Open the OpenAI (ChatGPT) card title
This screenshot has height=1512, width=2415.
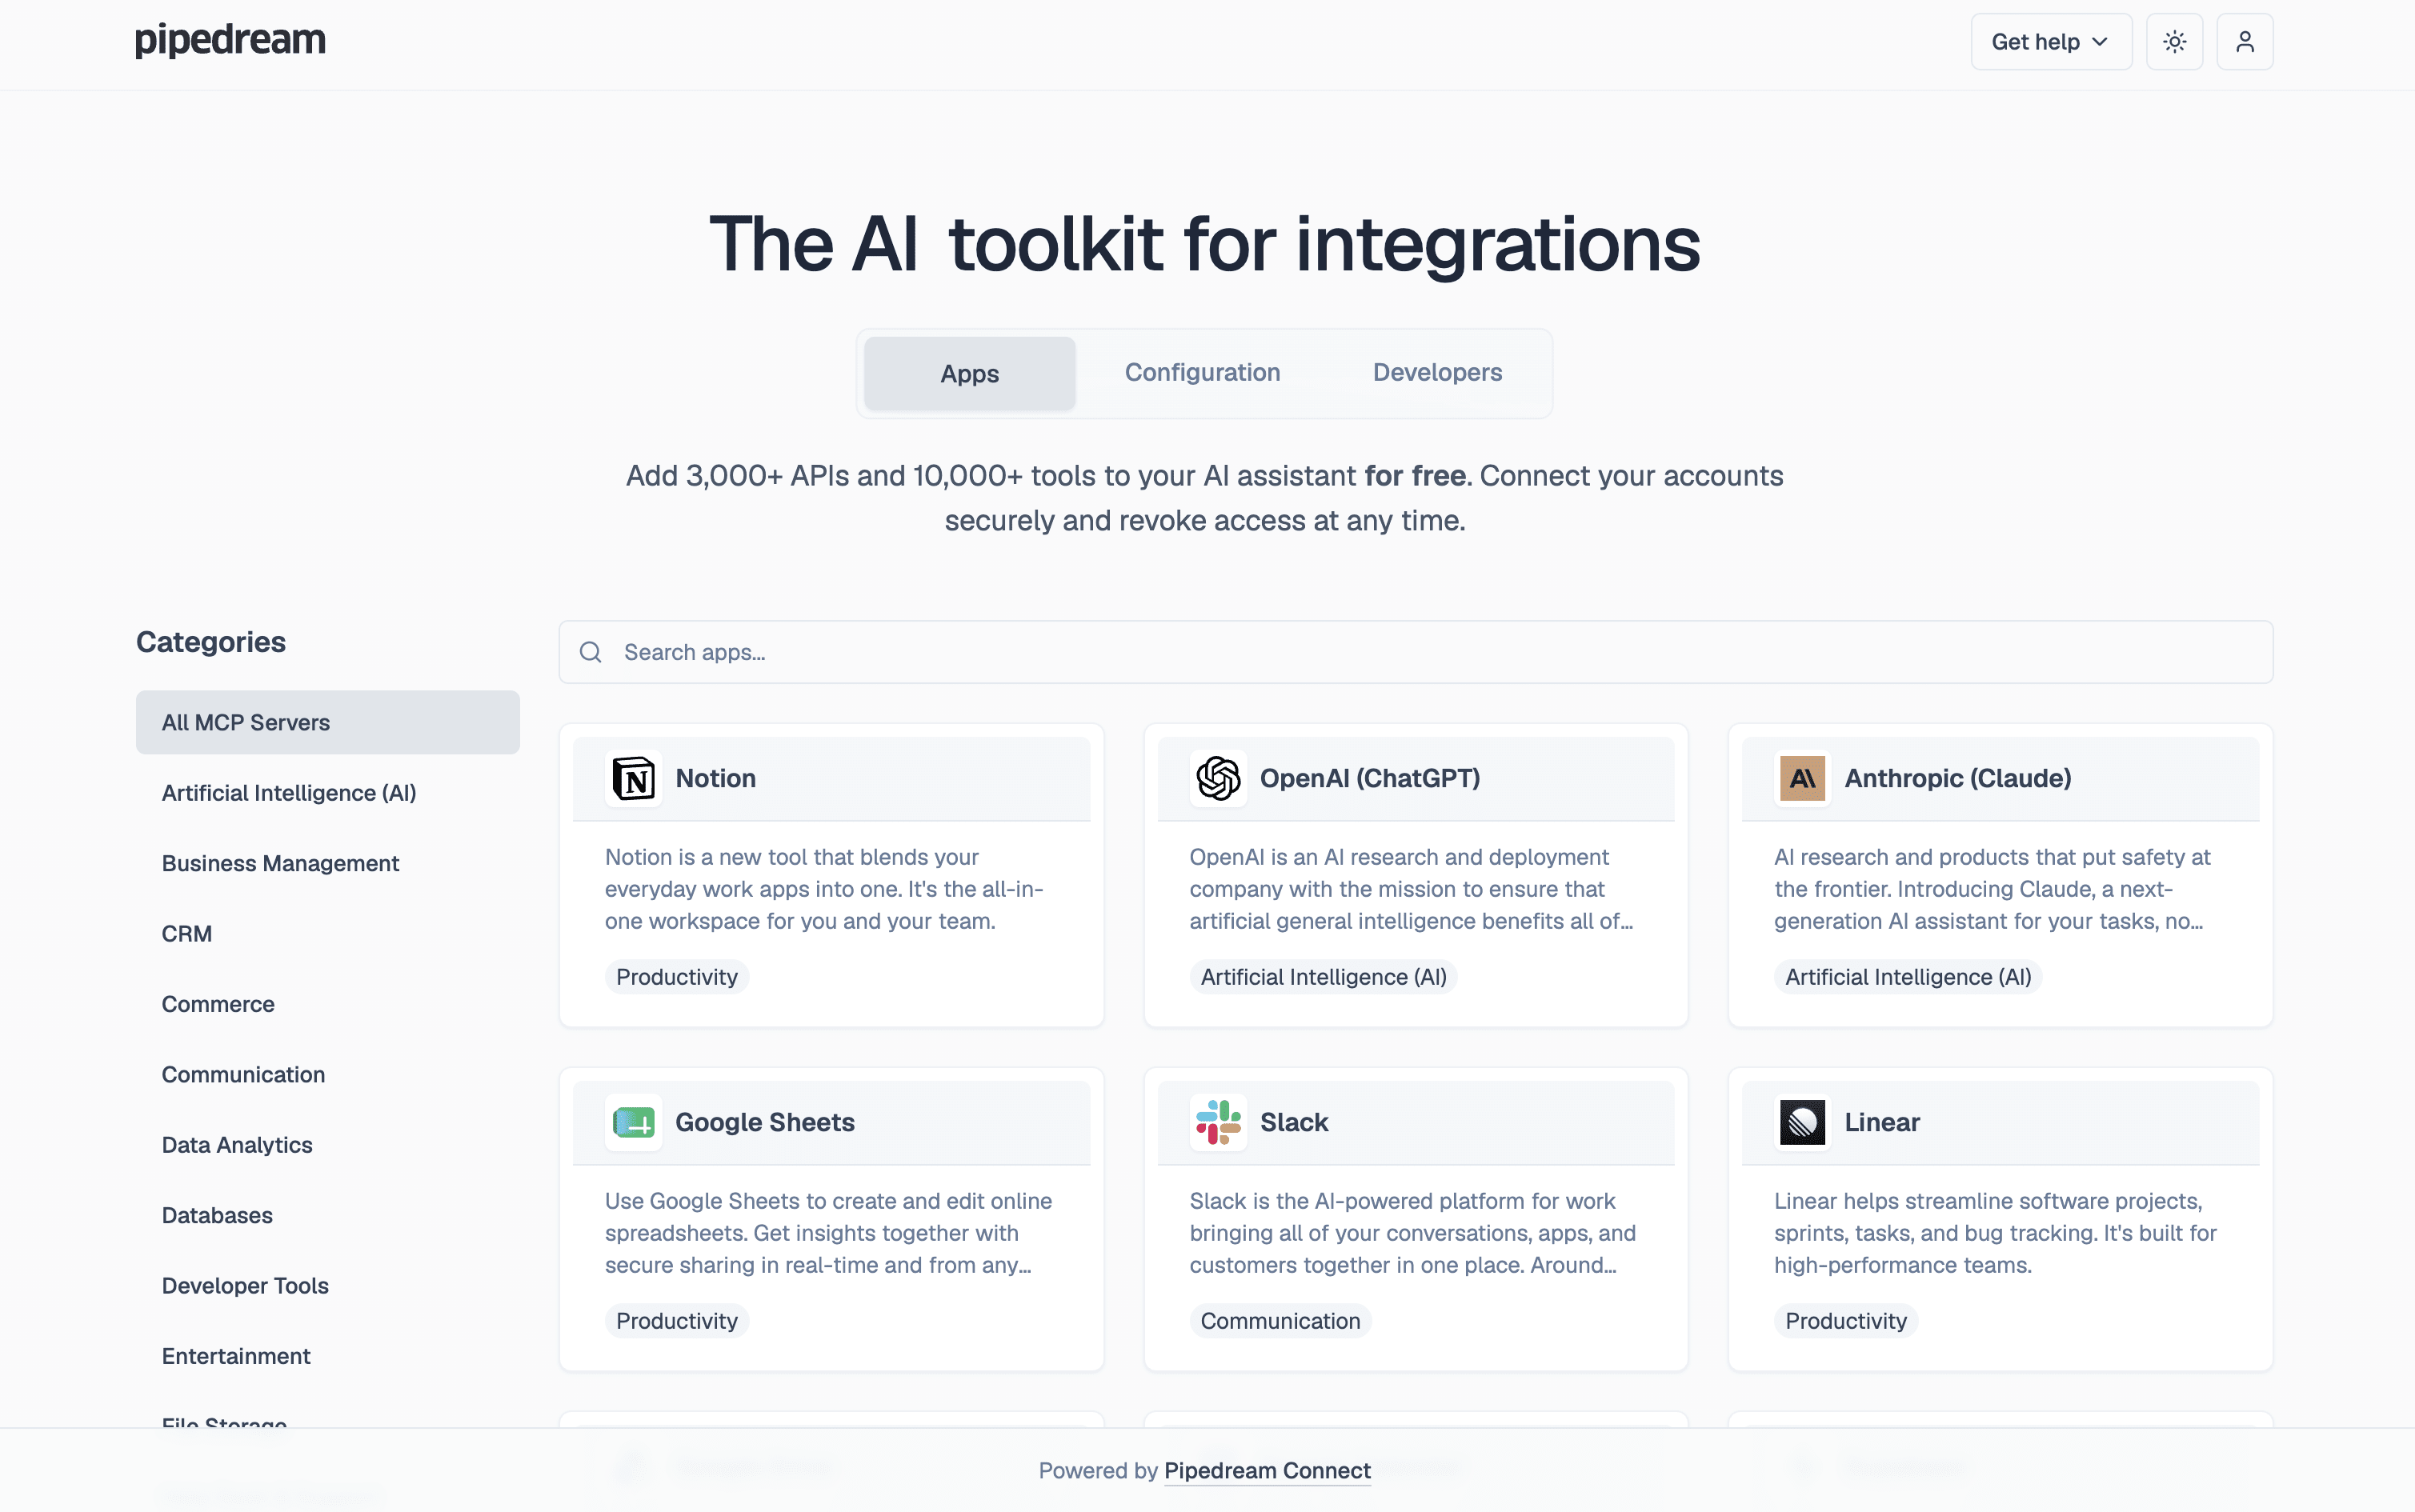coord(1370,778)
